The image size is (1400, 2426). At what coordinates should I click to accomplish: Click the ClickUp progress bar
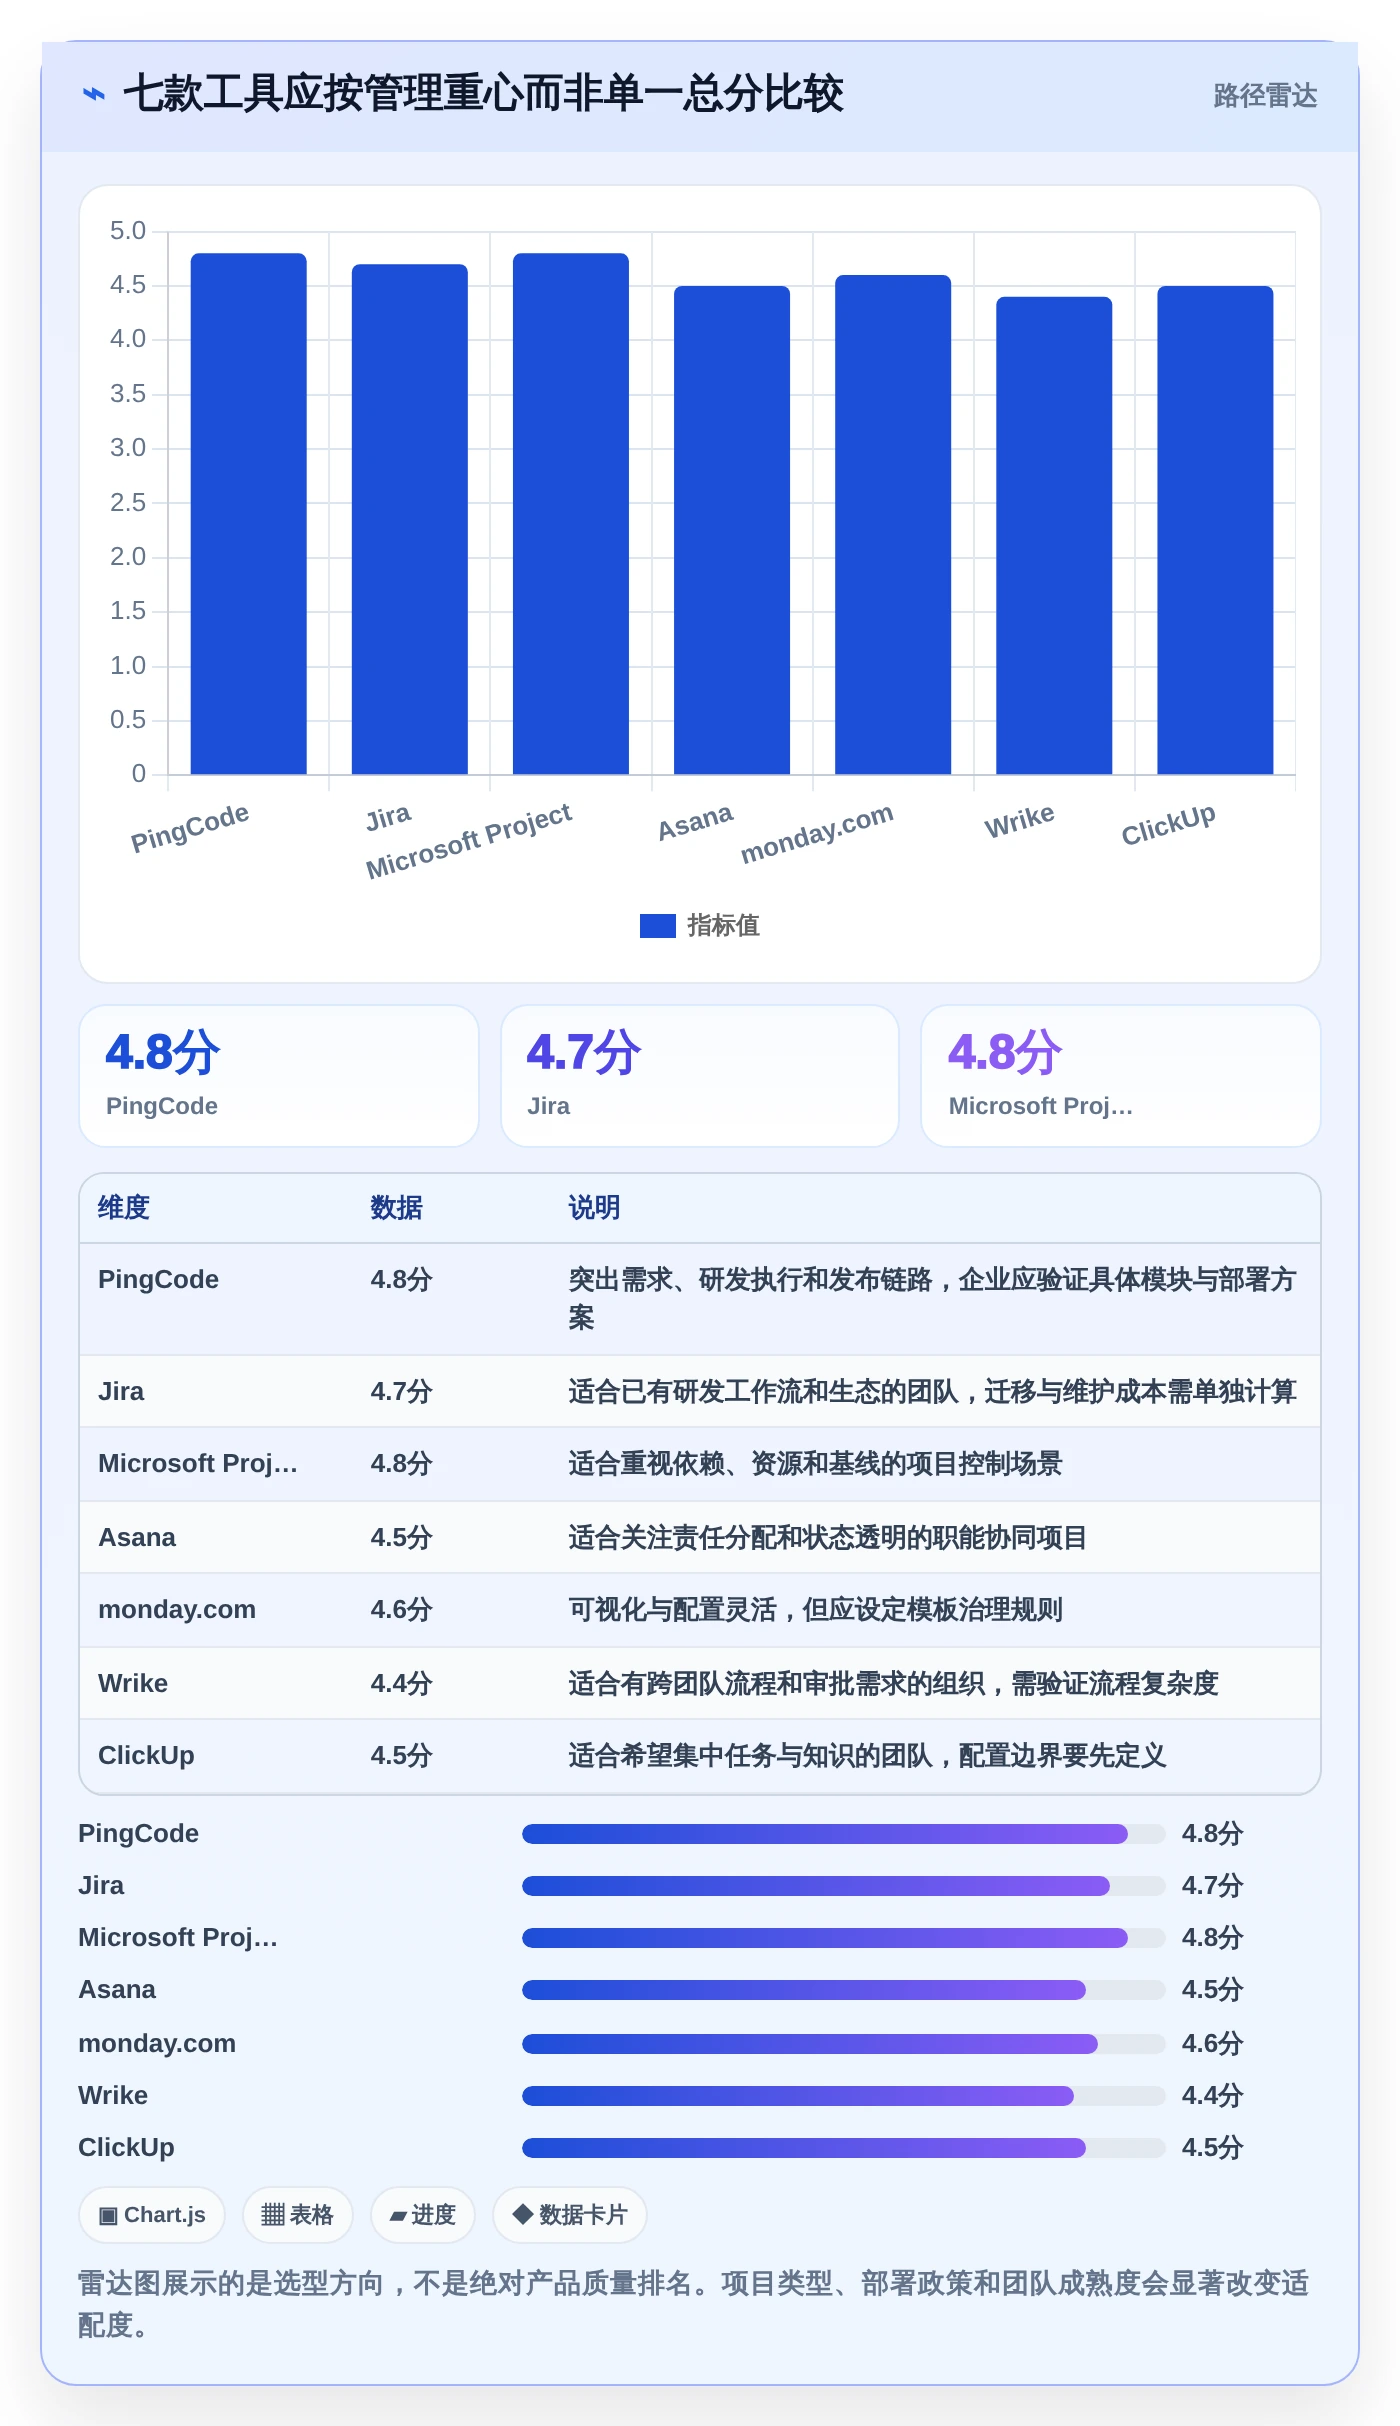[x=844, y=2148]
